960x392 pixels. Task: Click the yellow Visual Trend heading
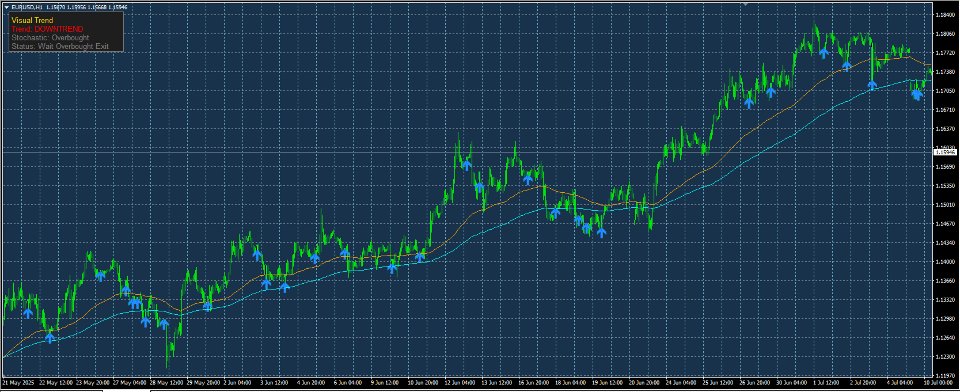(x=32, y=20)
